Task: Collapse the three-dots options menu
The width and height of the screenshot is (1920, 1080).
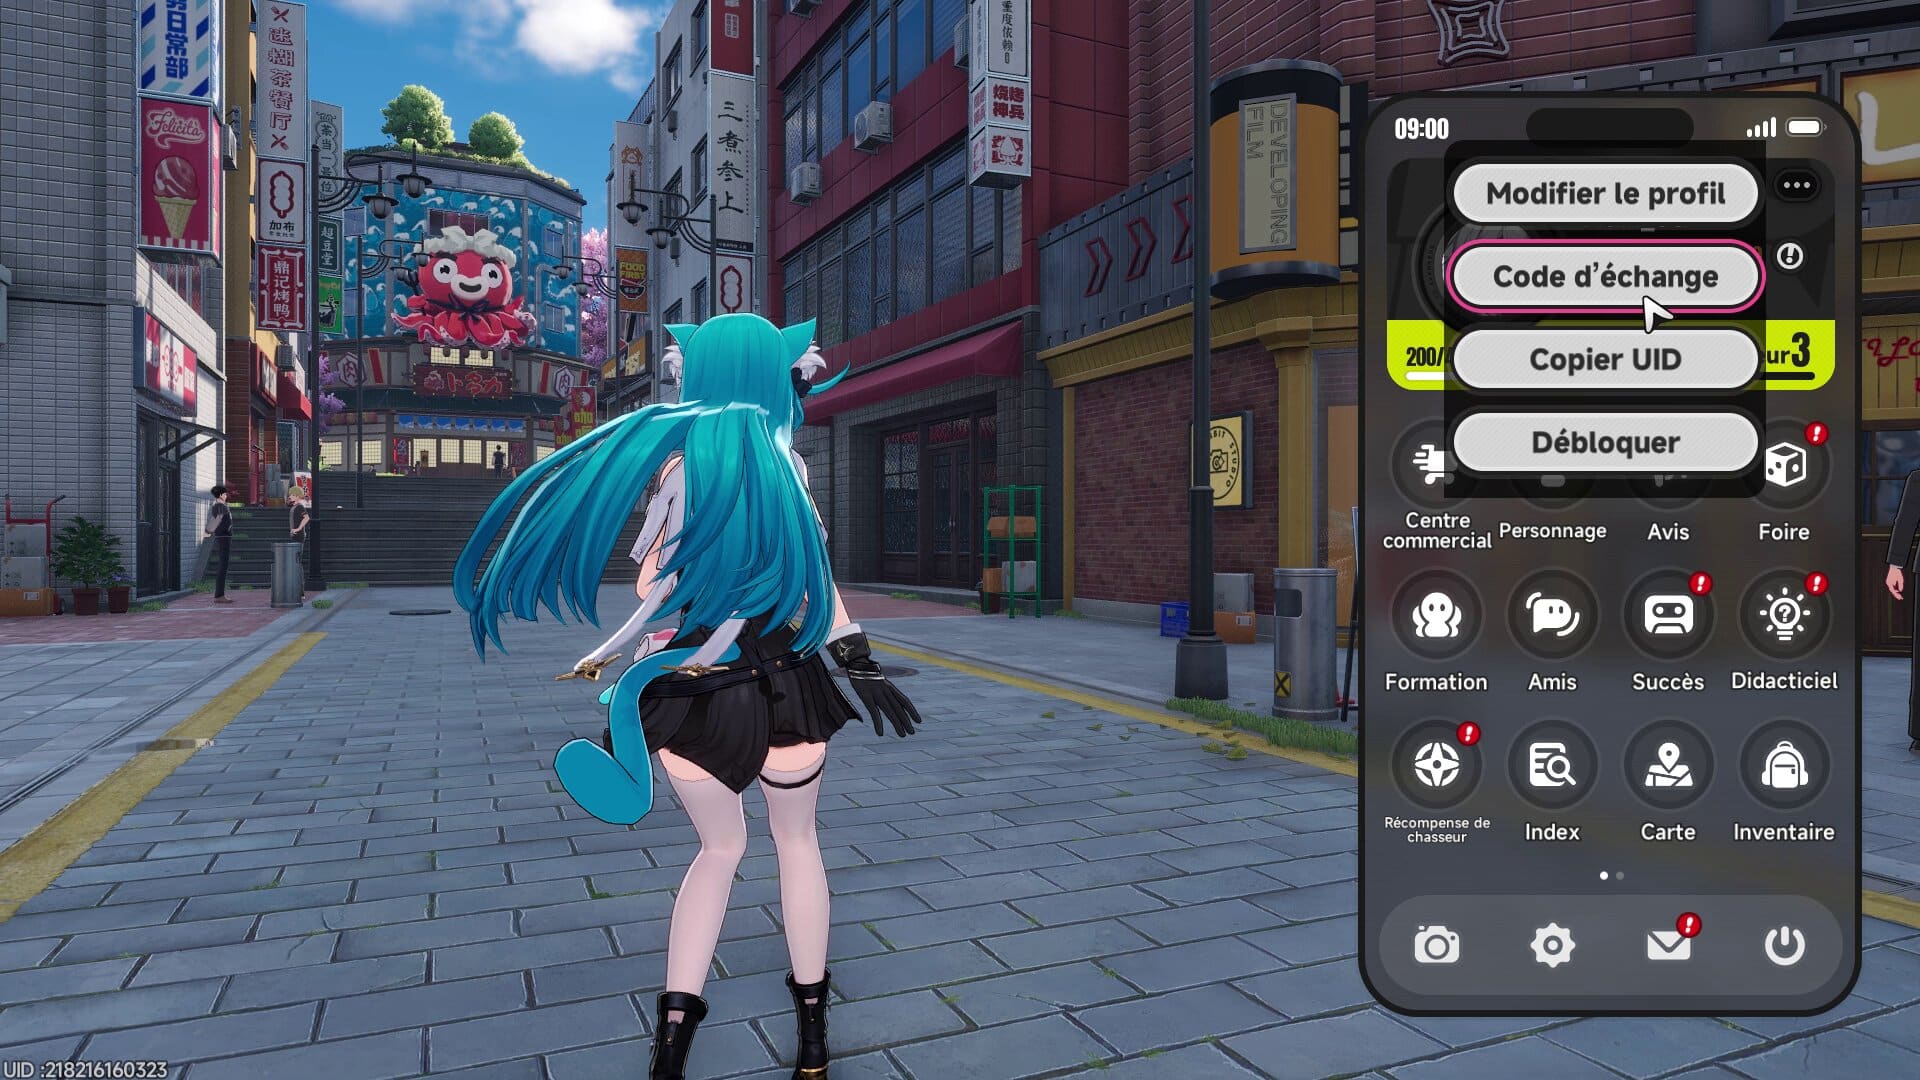Action: pyautogui.click(x=1796, y=185)
